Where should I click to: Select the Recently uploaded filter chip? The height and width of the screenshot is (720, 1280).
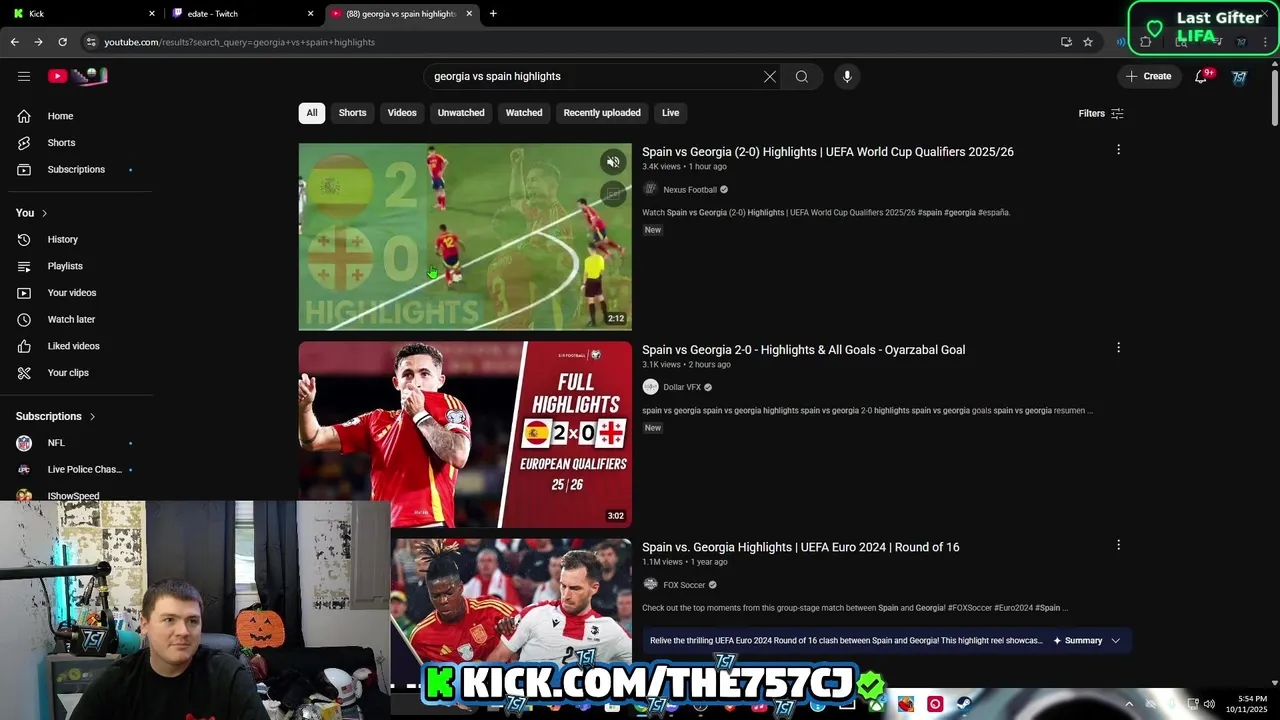(602, 113)
